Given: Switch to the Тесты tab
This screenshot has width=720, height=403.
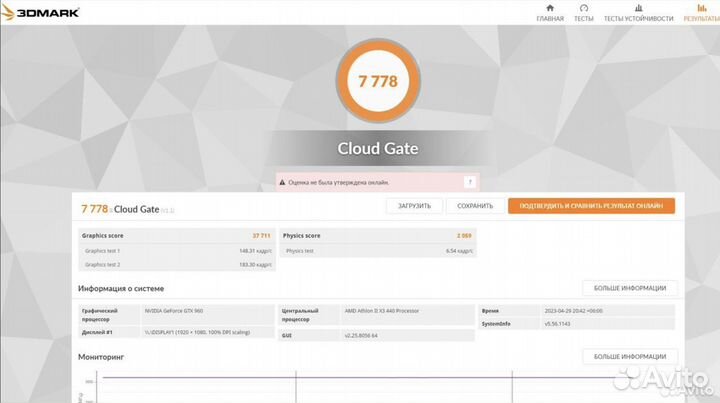Looking at the screenshot, I should pyautogui.click(x=584, y=13).
